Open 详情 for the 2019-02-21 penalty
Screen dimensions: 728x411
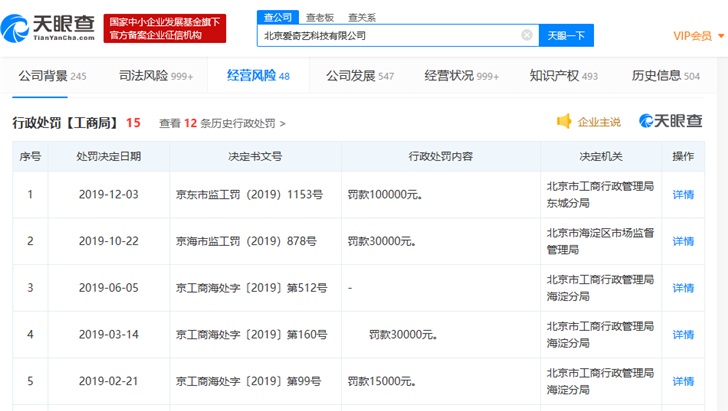683,381
